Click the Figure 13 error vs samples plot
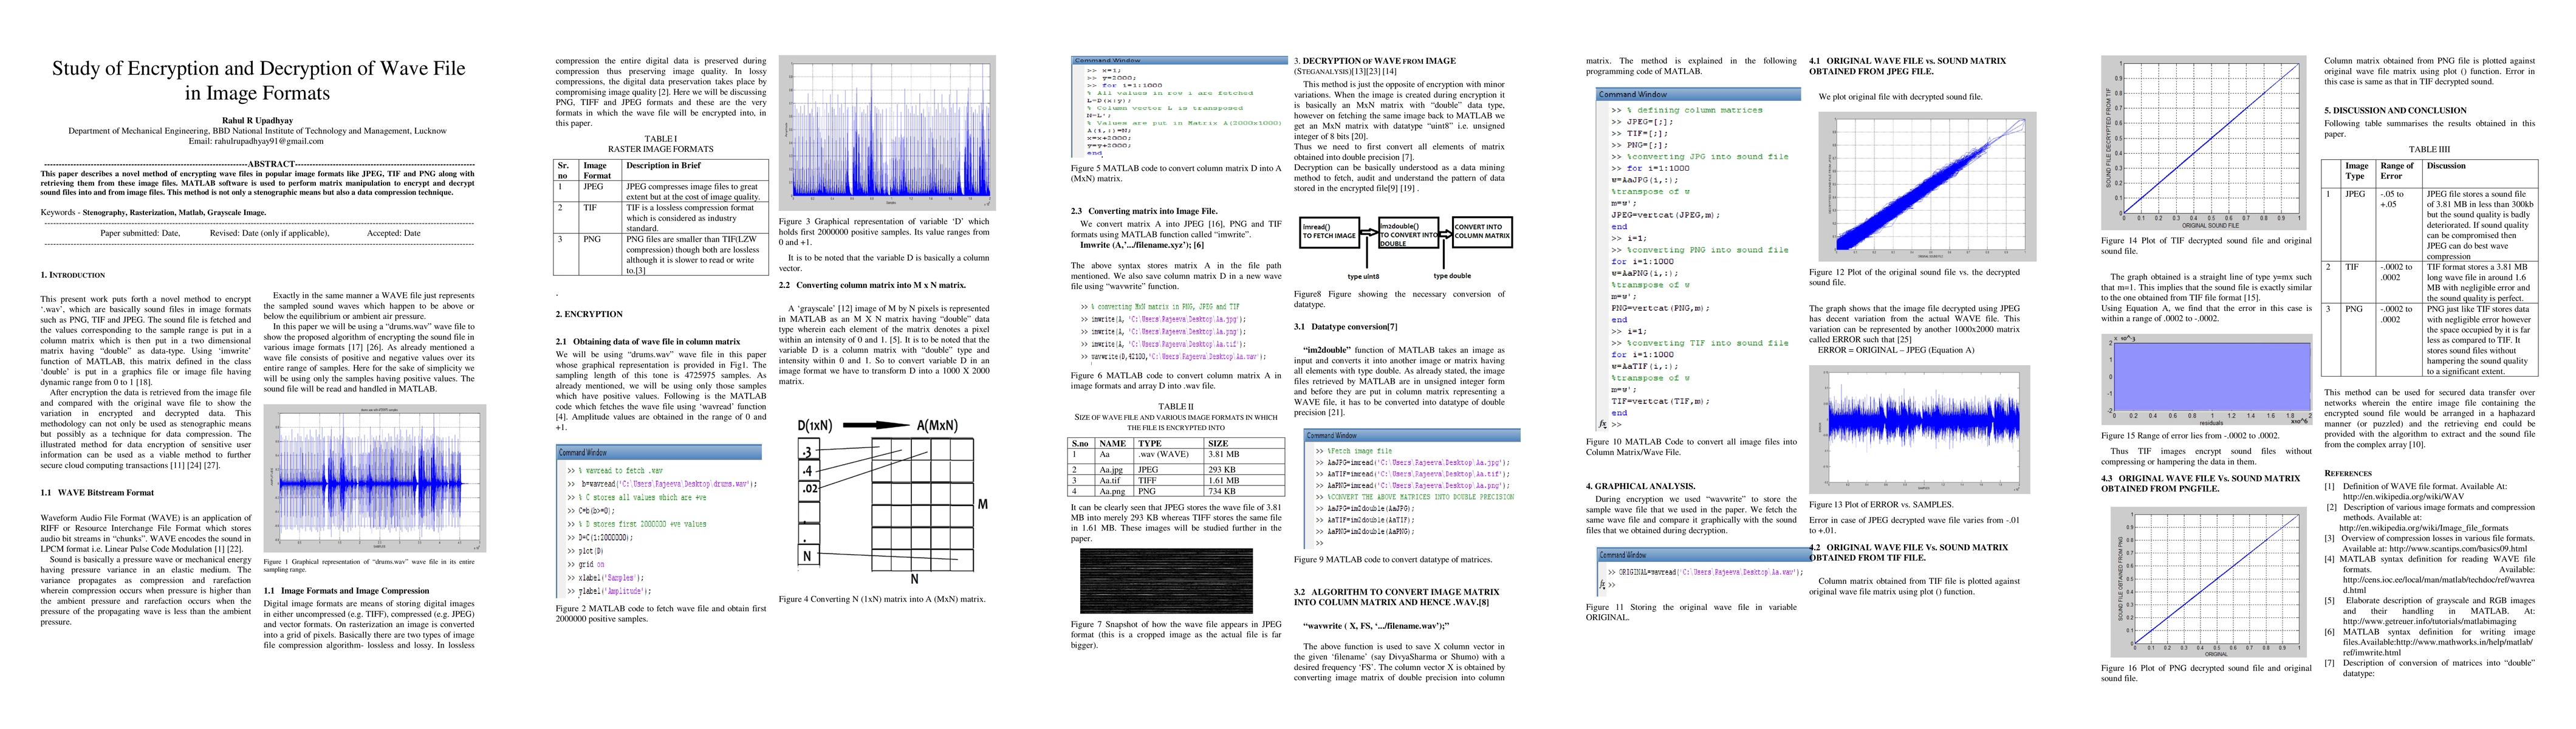Screen dimensions: 2576x729 pos(1919,429)
